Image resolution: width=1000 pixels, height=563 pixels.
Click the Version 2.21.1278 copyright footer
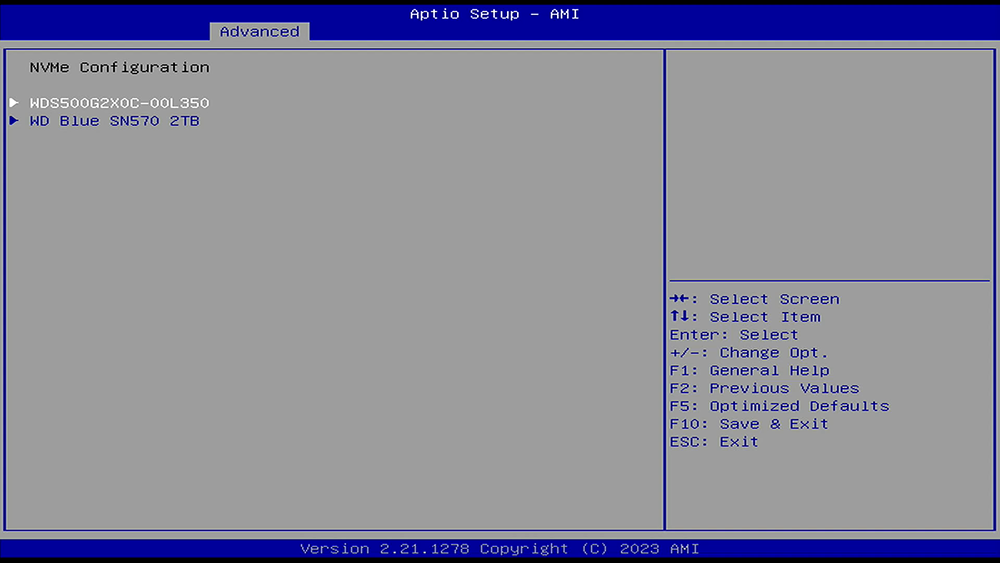(499, 548)
